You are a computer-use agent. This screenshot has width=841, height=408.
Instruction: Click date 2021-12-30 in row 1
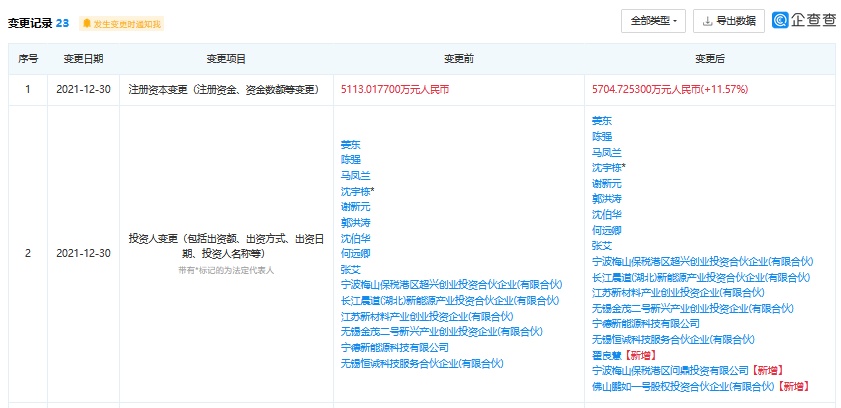pos(83,90)
